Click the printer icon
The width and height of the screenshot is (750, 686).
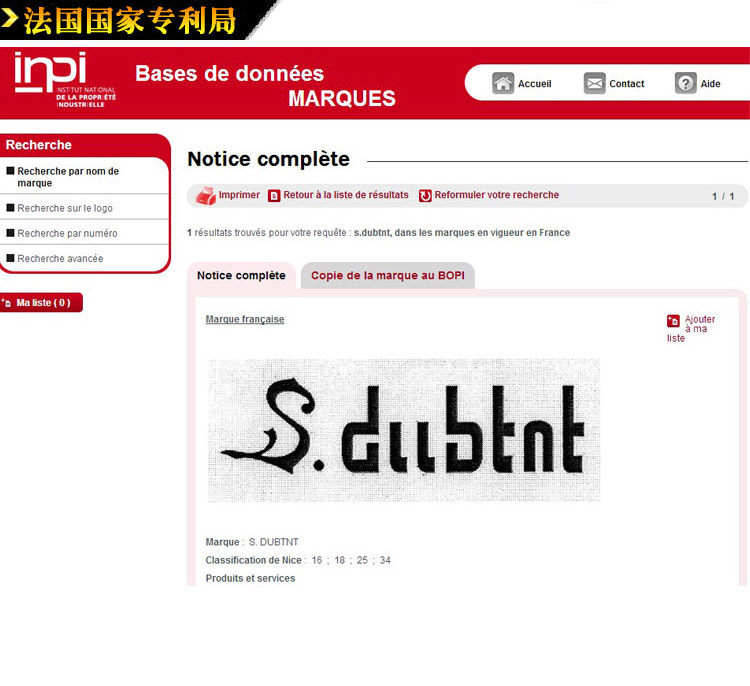point(206,196)
